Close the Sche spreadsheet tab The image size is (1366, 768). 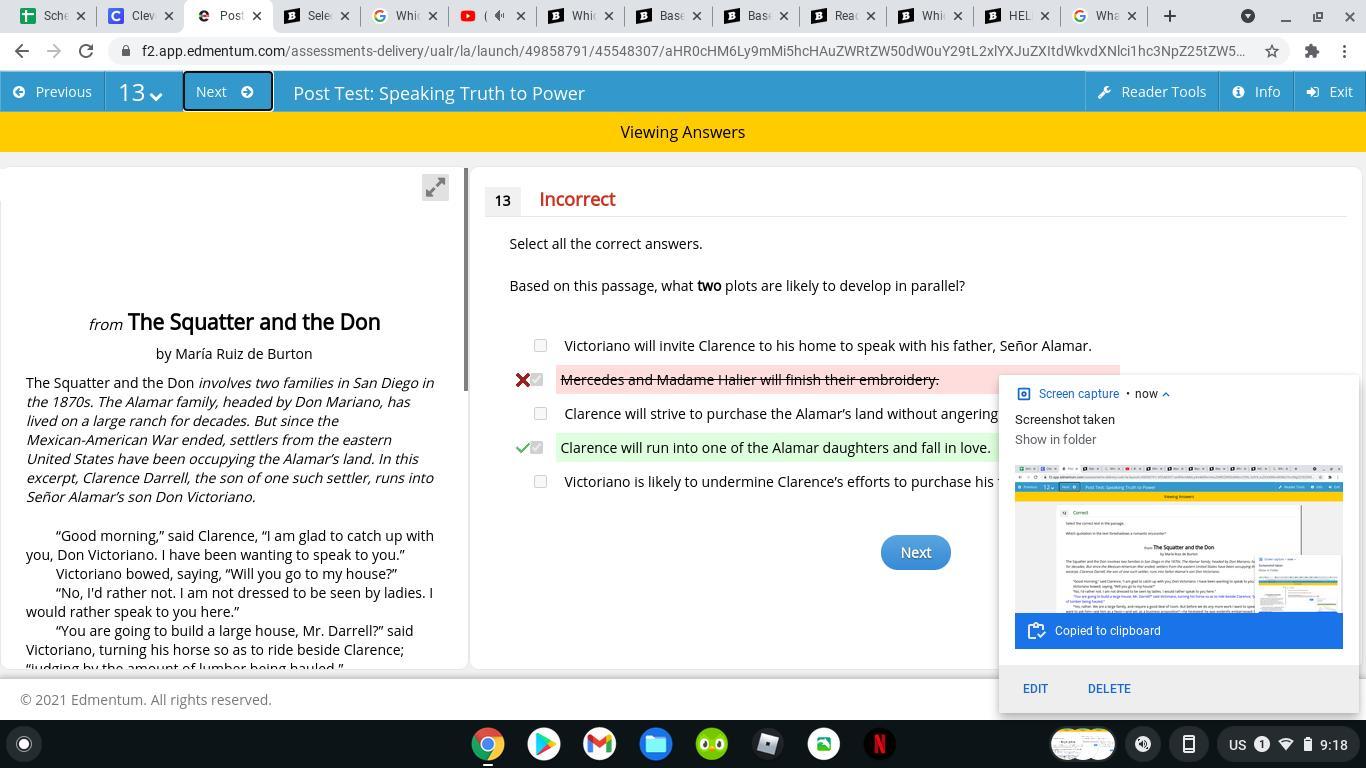point(81,16)
